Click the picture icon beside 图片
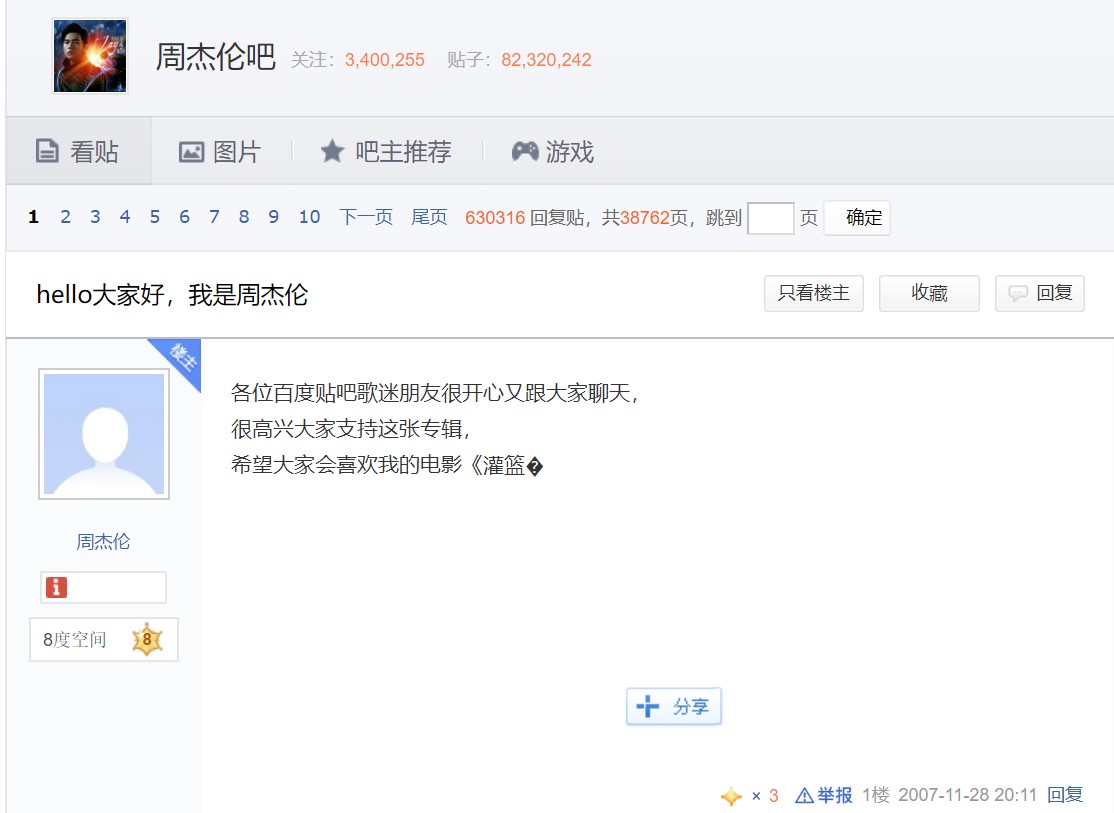The width and height of the screenshot is (1114, 813). click(x=191, y=152)
